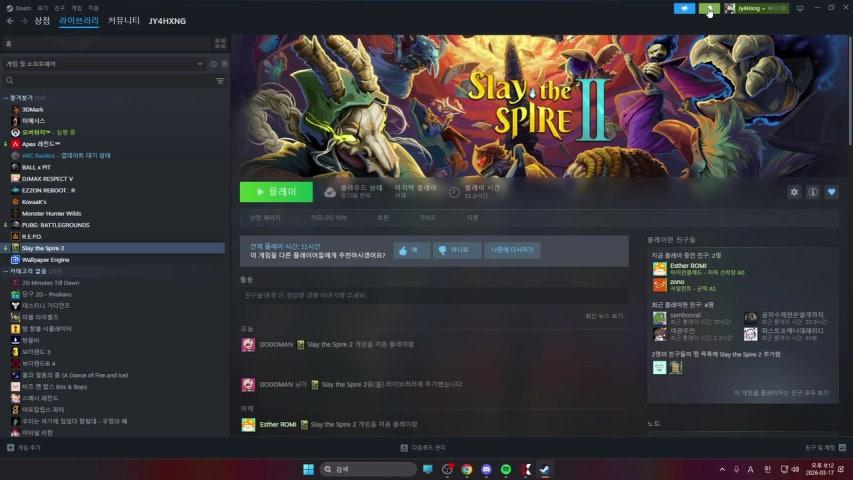Show hidden tray icons chevron
Screen dimensions: 853x480
pyautogui.click(x=722, y=469)
